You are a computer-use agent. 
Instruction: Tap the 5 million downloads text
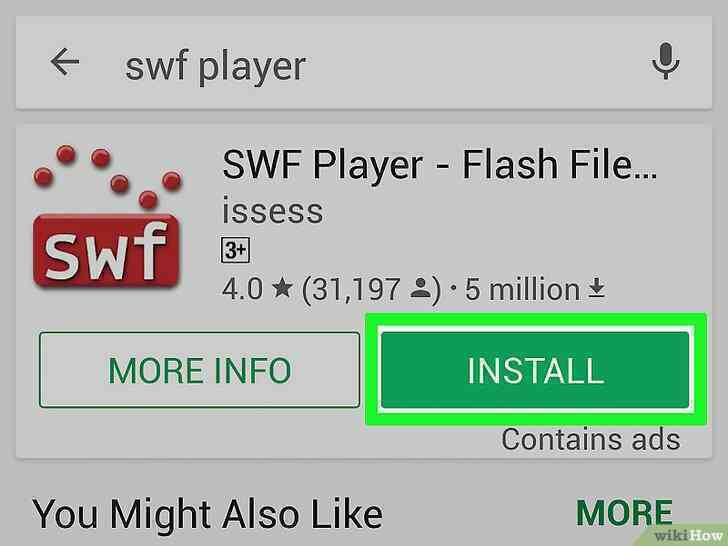pyautogui.click(x=522, y=289)
